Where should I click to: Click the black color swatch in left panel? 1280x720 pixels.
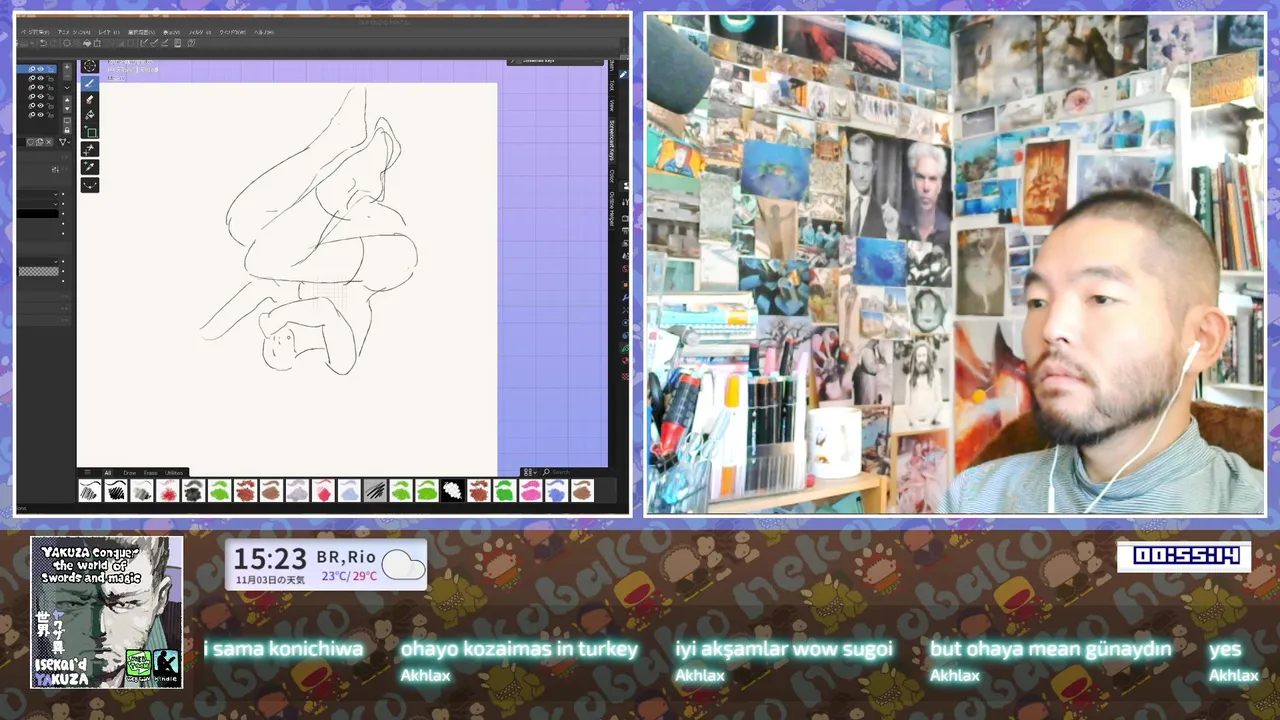click(38, 213)
